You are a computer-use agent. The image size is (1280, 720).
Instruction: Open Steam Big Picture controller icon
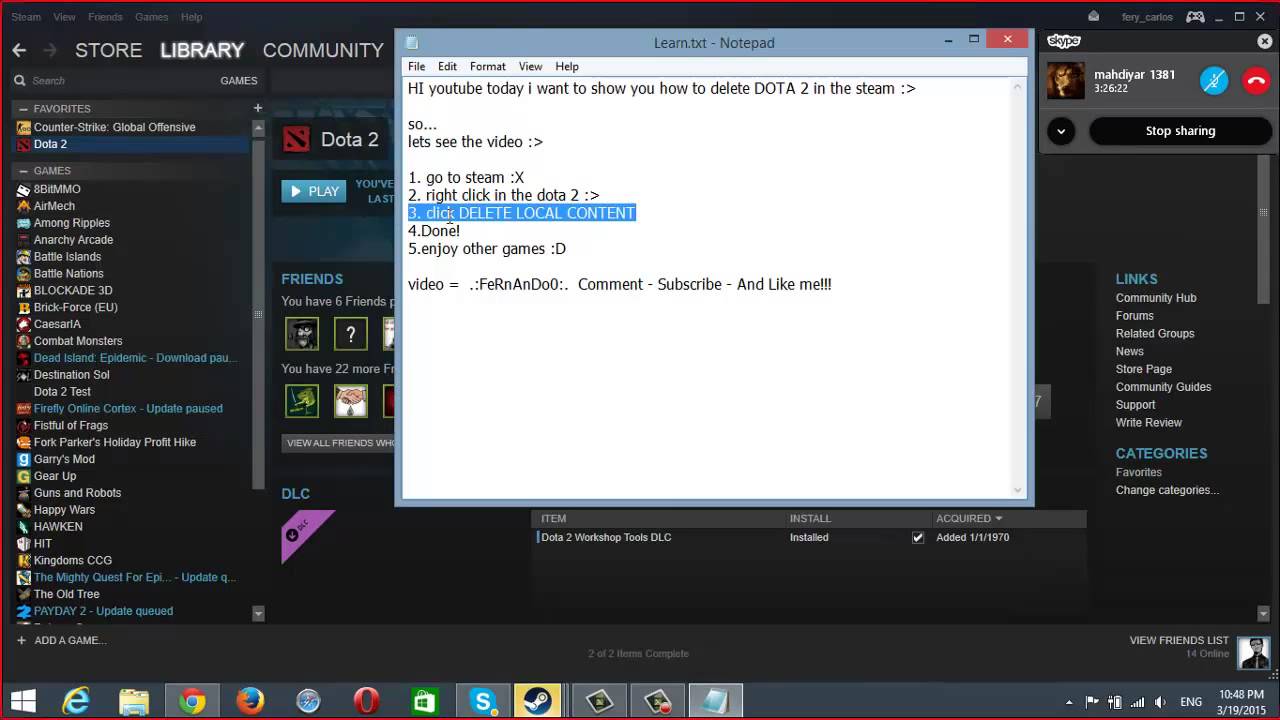click(x=1195, y=16)
